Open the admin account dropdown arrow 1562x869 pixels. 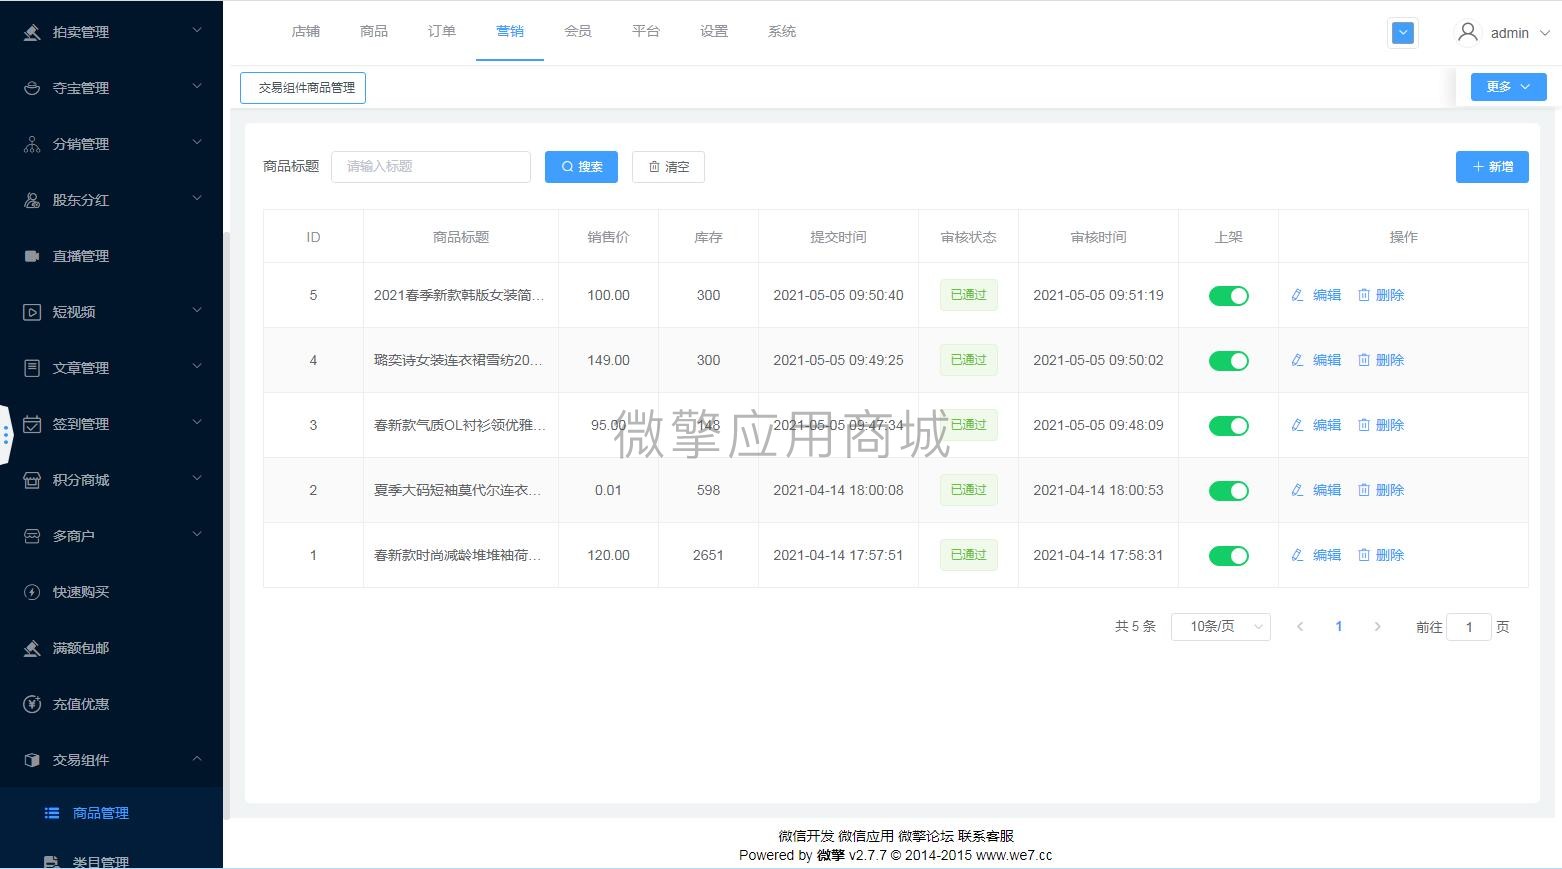point(1544,33)
